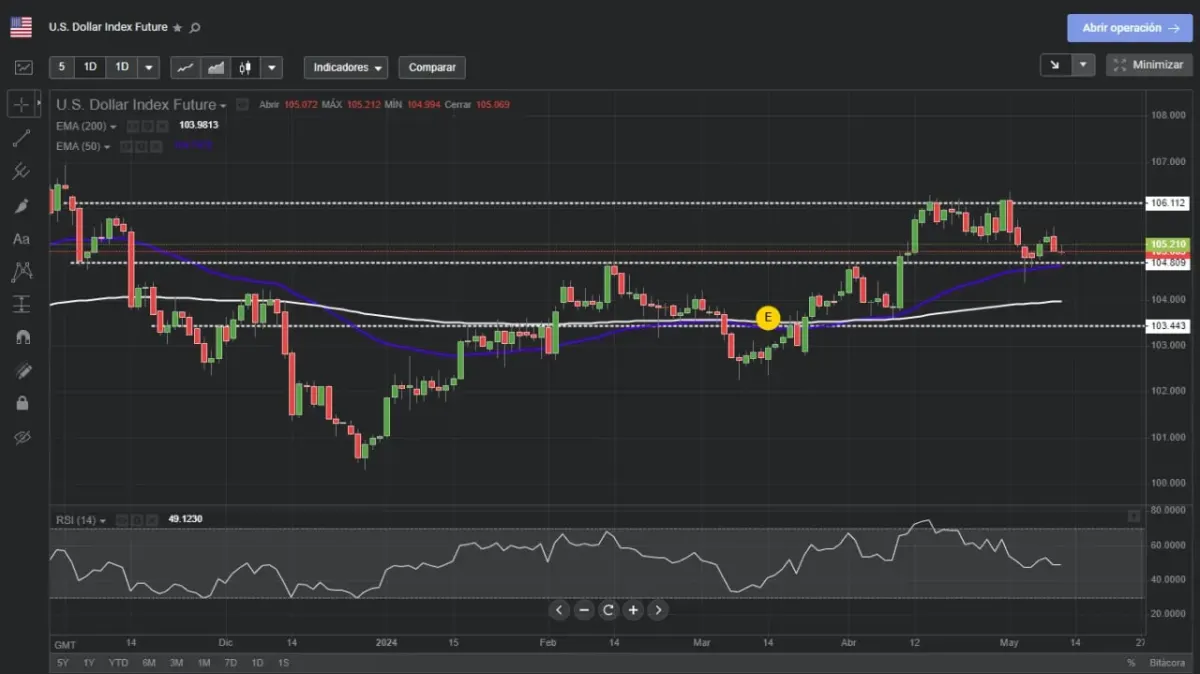Click the green 105.210 current price label
This screenshot has width=1200, height=674.
pyautogui.click(x=1168, y=244)
